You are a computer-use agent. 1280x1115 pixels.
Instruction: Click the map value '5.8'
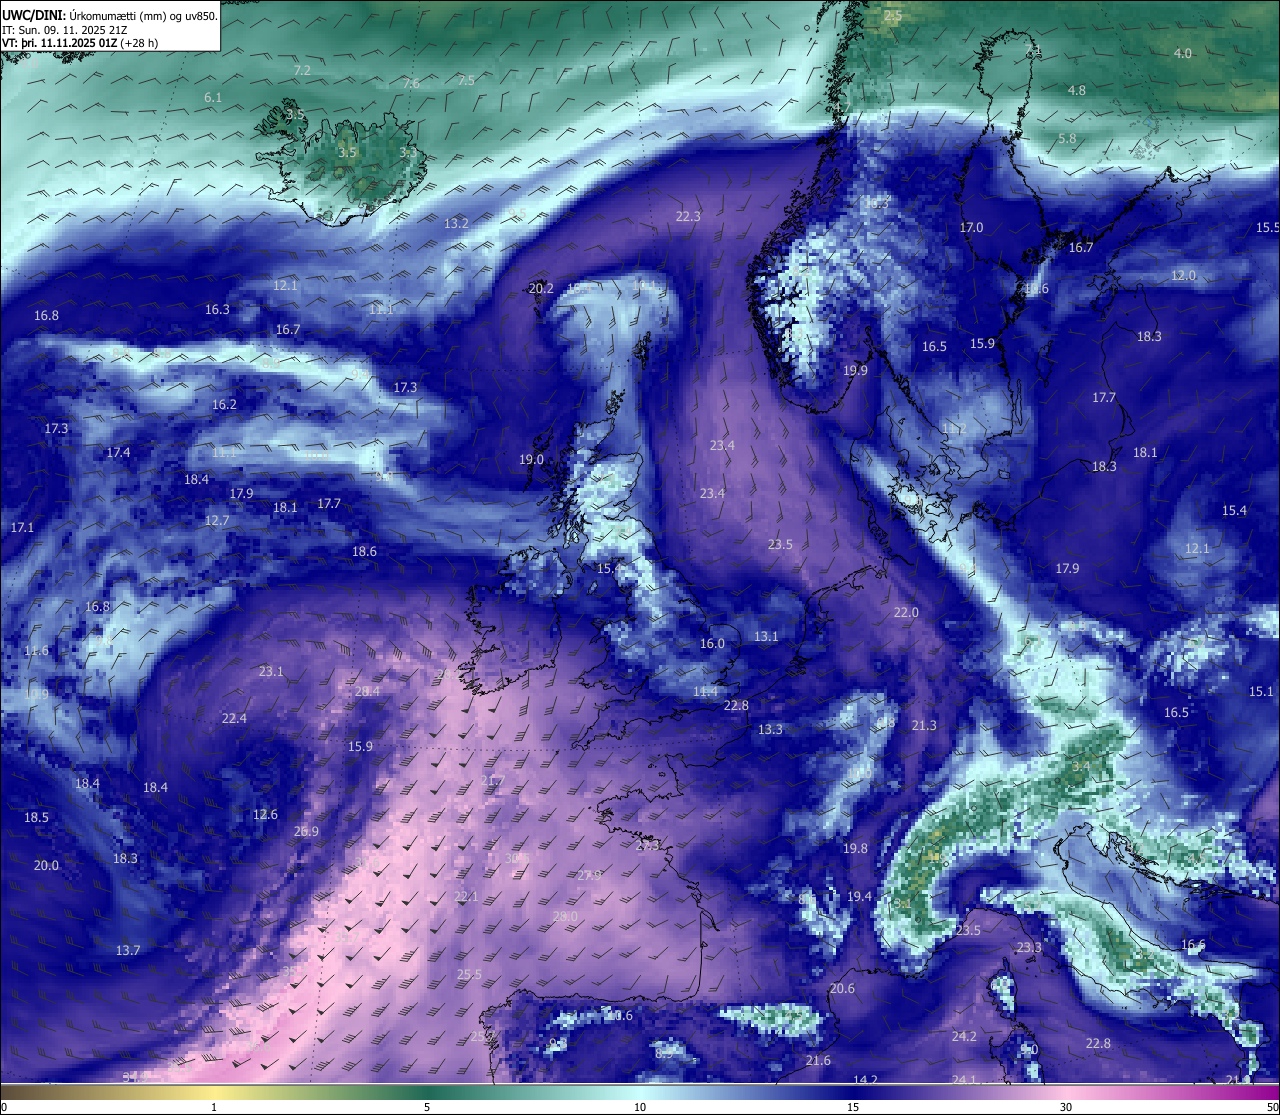pyautogui.click(x=1067, y=139)
